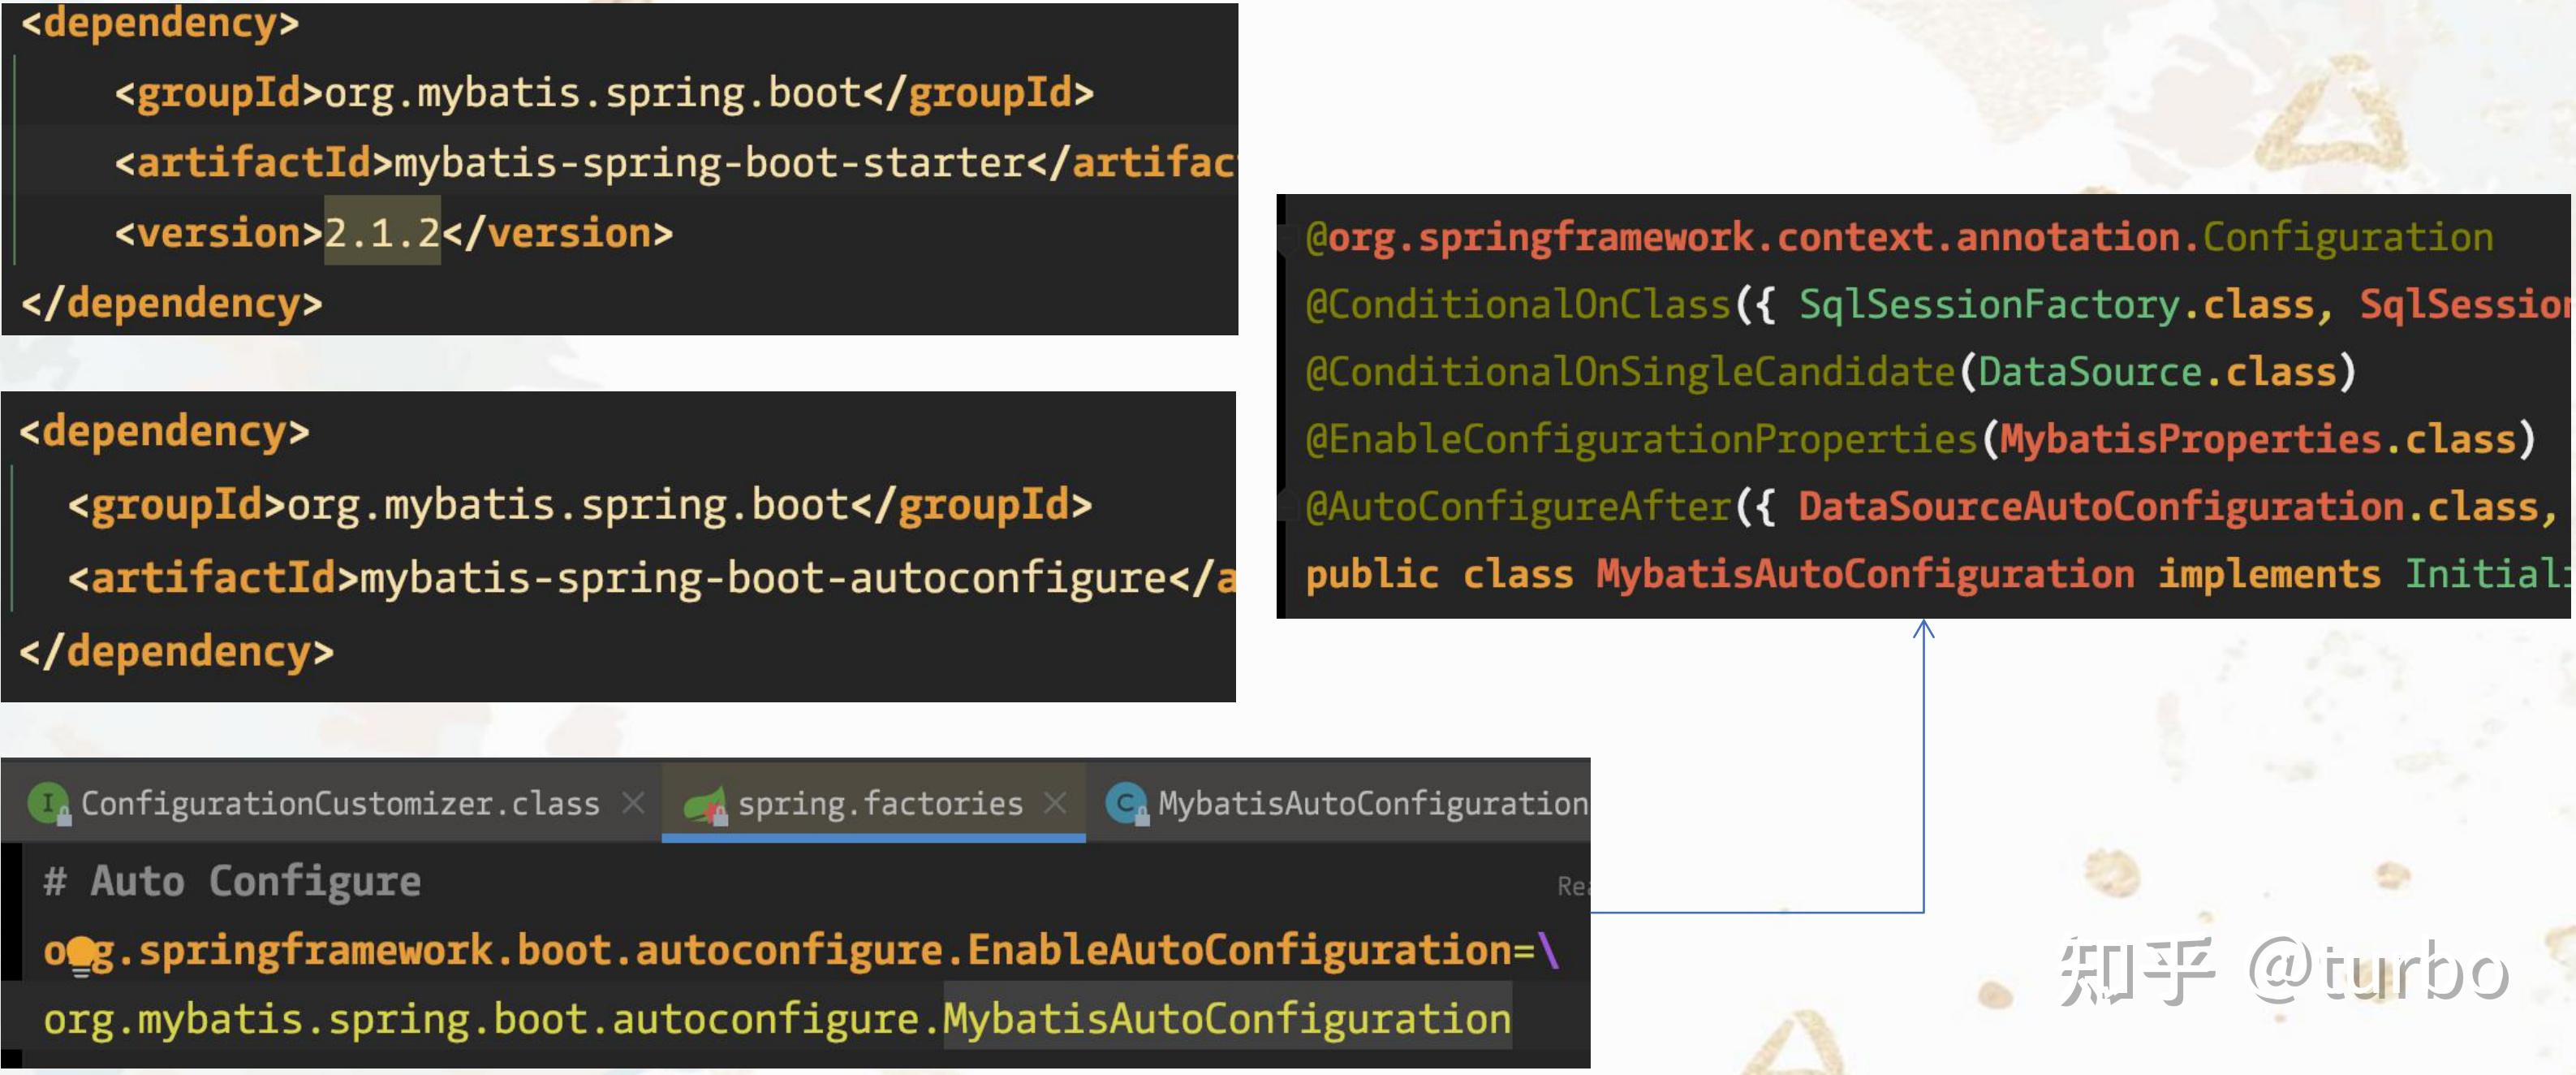This screenshot has width=2576, height=1075.
Task: Click the @AutoConfigureAfter annotation
Action: click(1518, 507)
